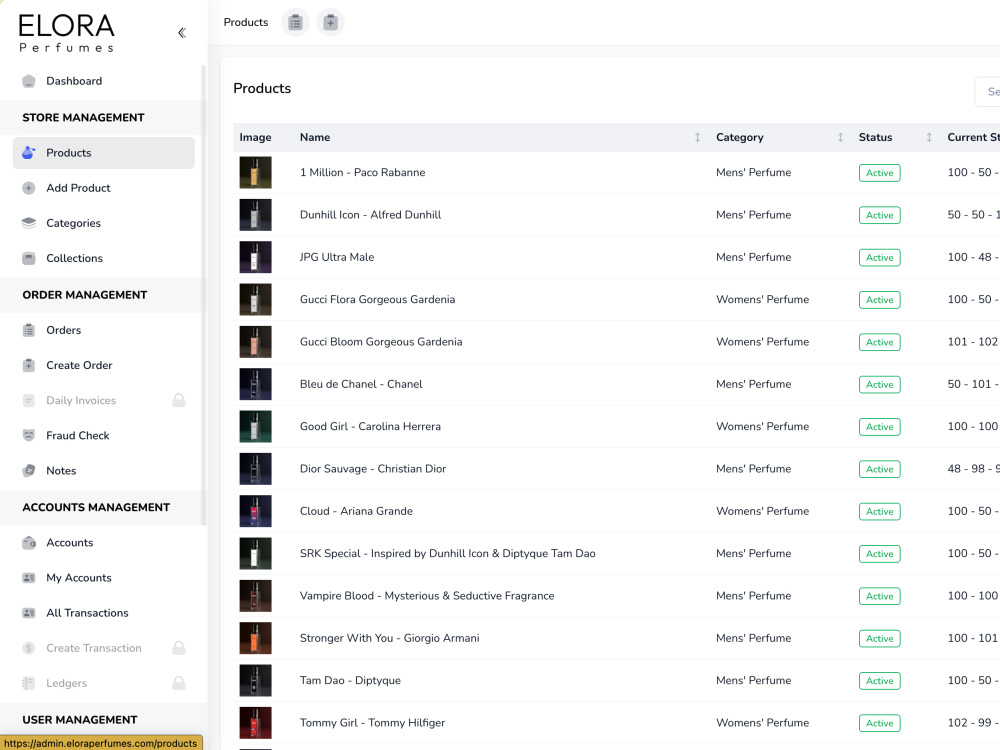Screen dimensions: 1000x750
Task: Click product name Gucci Flora Gorgeous Gardenia
Action: coord(378,299)
